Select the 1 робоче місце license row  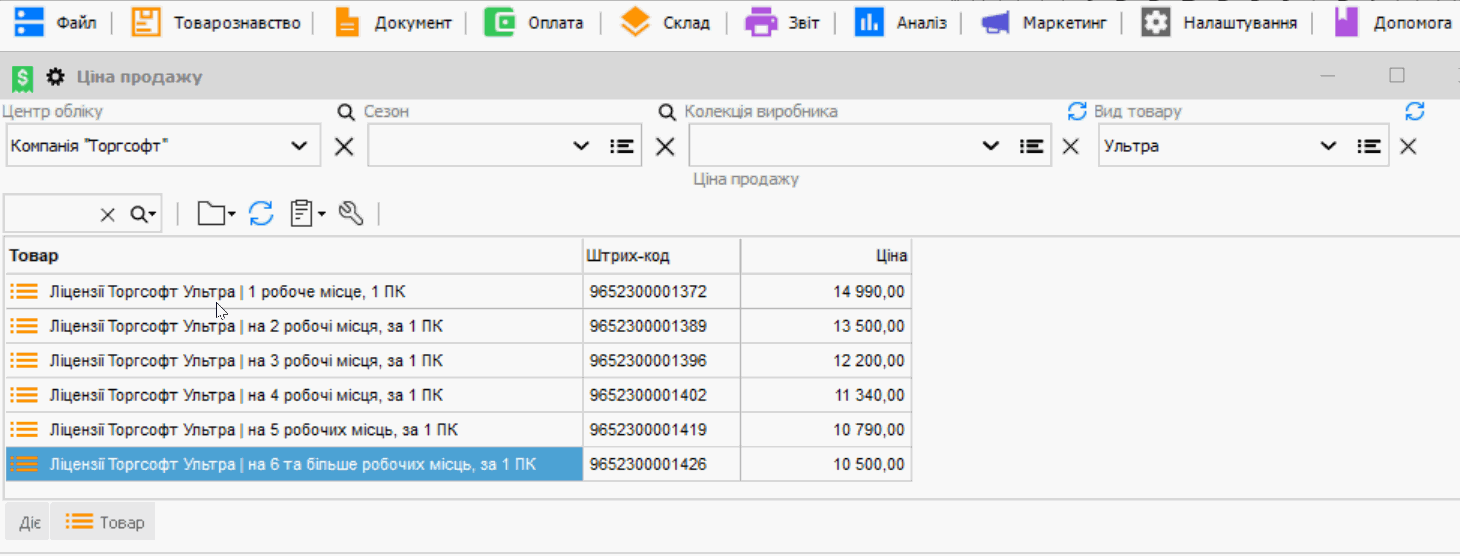point(228,292)
